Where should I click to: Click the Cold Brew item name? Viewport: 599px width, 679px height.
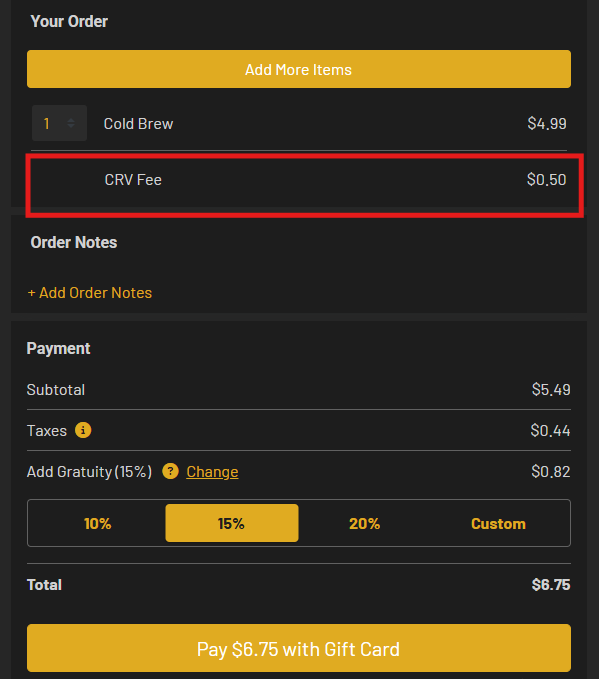pyautogui.click(x=138, y=124)
